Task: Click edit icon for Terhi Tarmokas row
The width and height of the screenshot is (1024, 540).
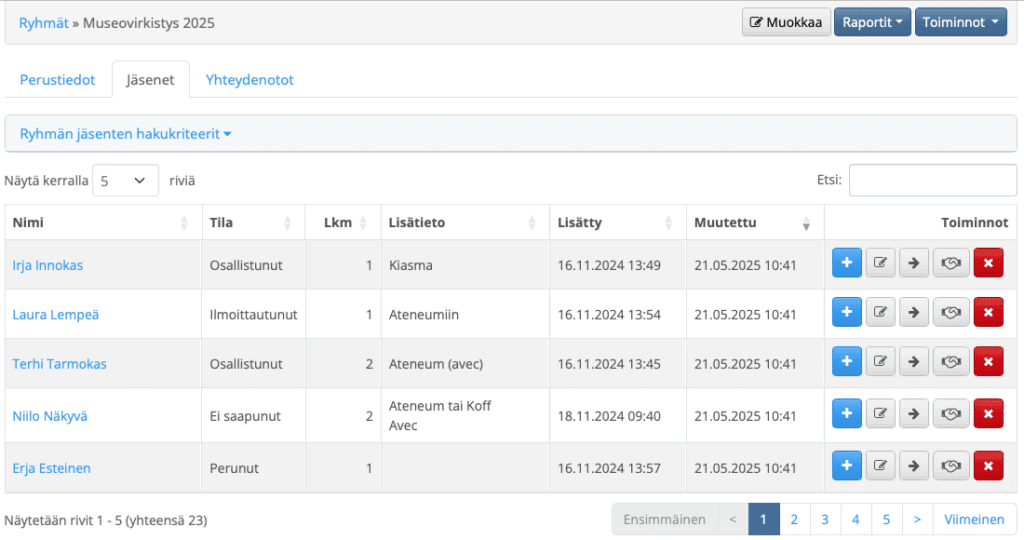Action: 880,362
